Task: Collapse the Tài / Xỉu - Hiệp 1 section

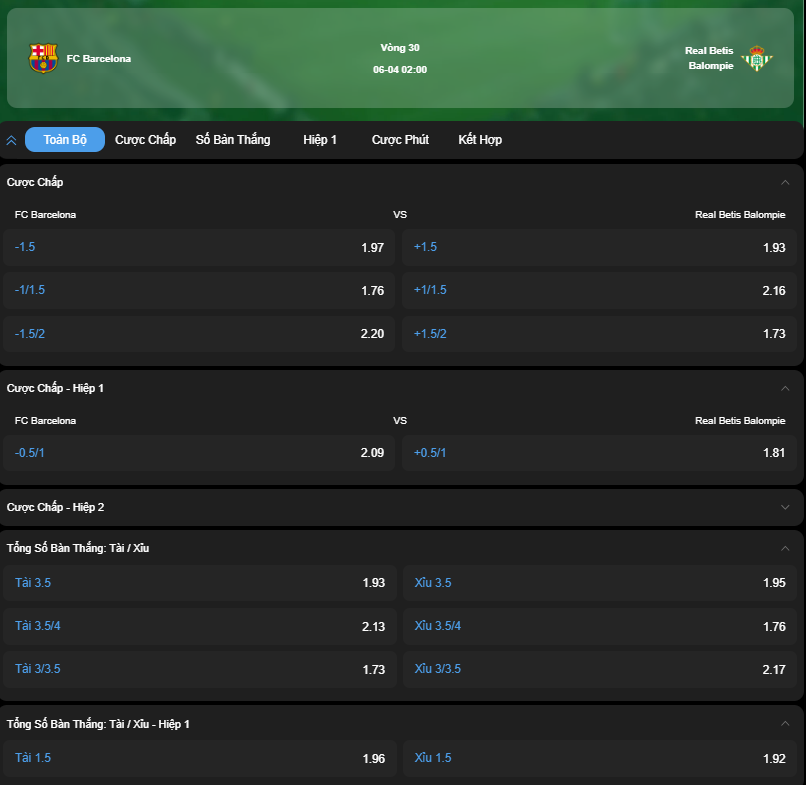Action: point(785,724)
